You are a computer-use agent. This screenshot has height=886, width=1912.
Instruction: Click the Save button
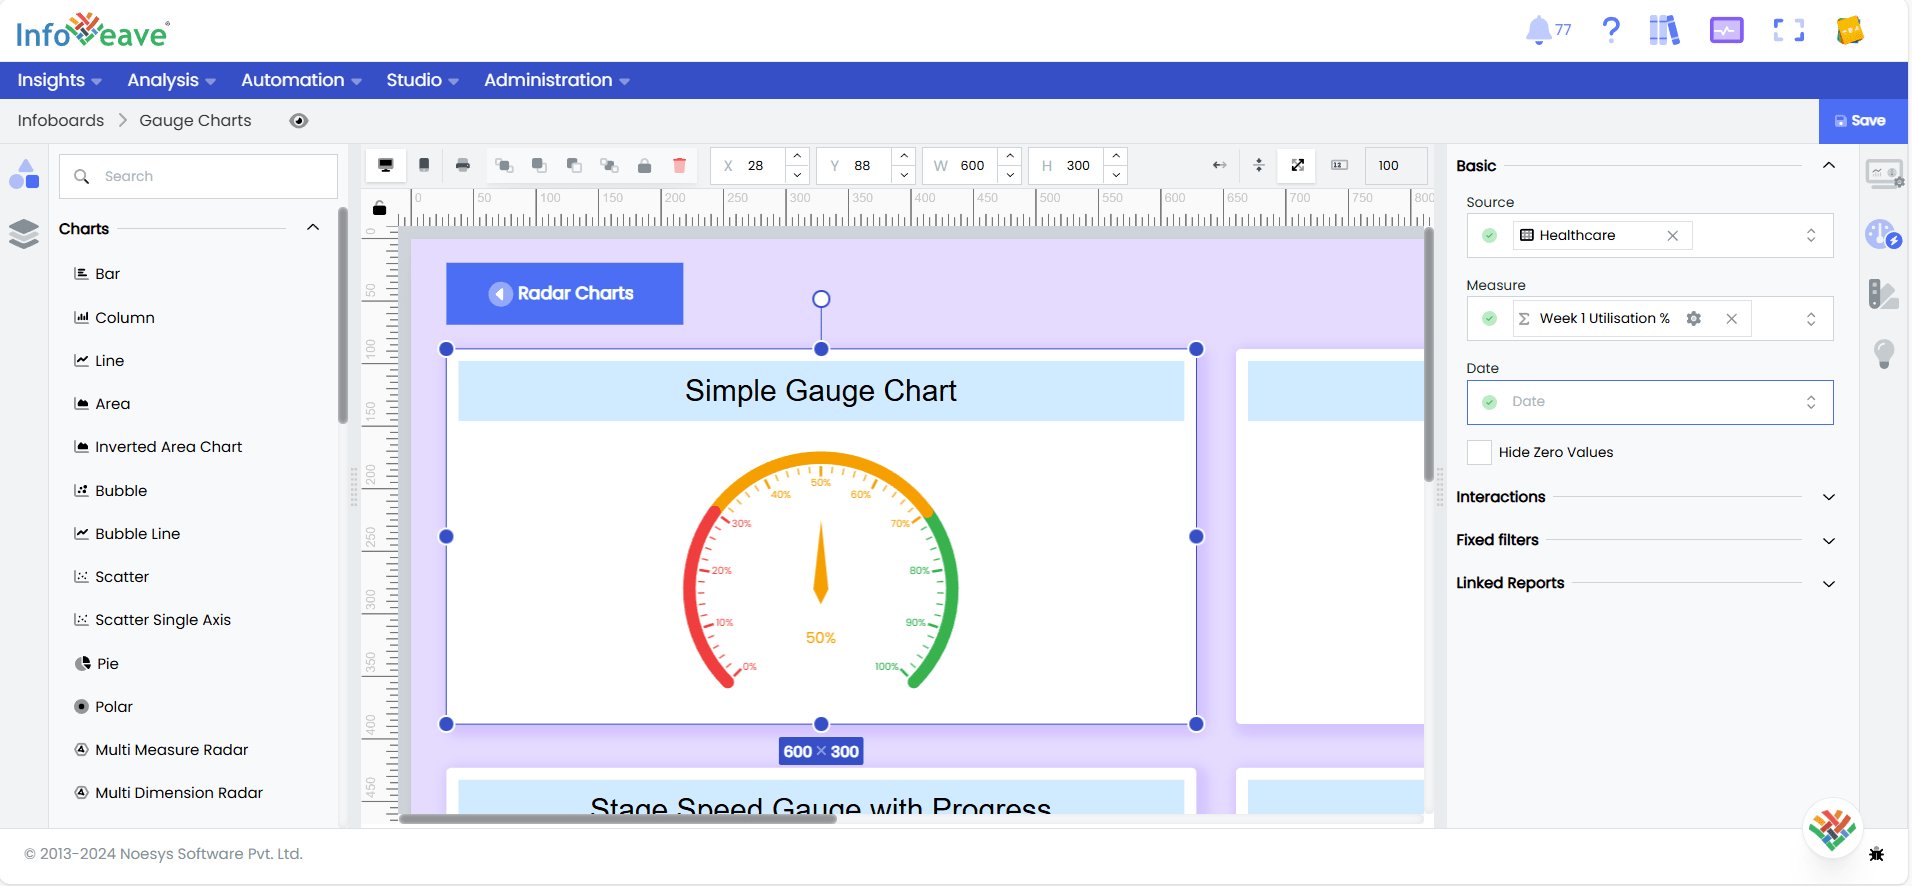[1861, 121]
